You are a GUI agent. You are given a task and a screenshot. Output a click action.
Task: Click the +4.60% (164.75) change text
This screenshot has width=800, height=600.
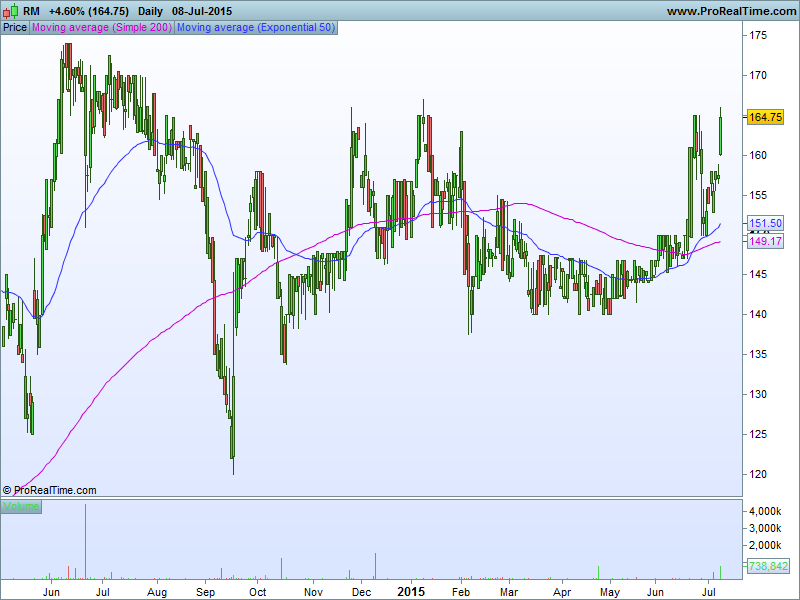(89, 11)
